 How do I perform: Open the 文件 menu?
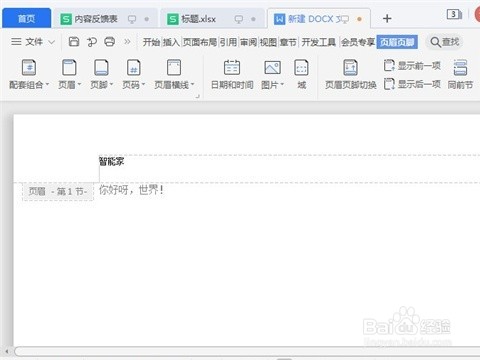click(27, 42)
